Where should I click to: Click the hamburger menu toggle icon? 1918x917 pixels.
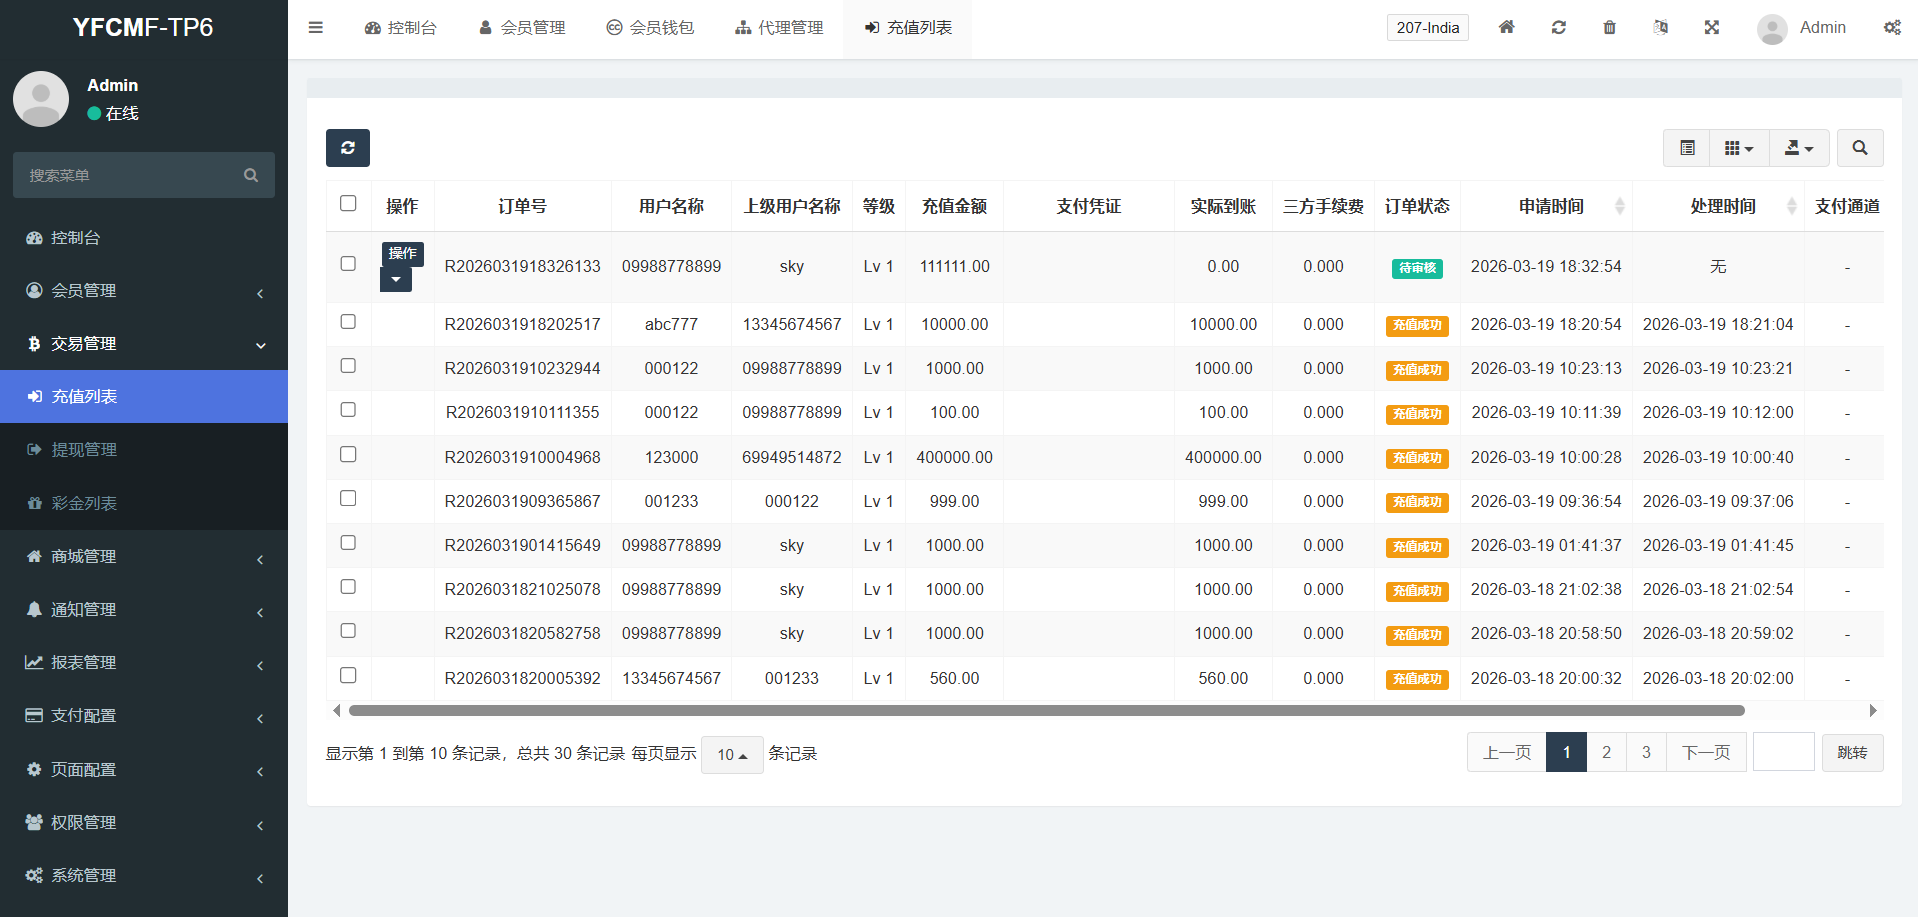click(x=316, y=28)
